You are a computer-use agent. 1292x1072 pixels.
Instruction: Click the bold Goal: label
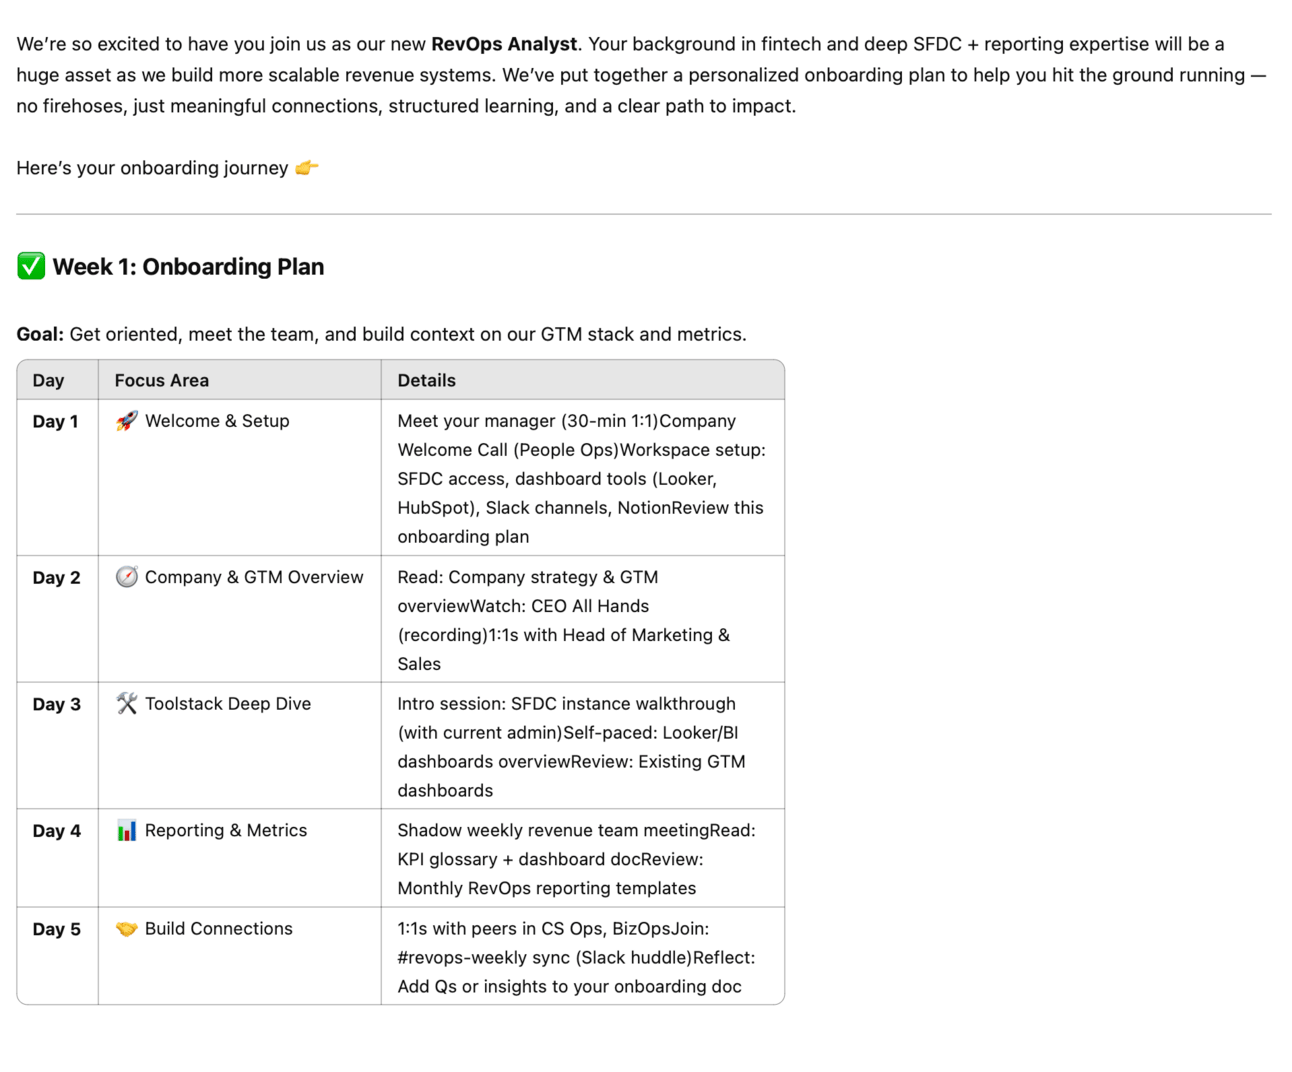coord(40,334)
